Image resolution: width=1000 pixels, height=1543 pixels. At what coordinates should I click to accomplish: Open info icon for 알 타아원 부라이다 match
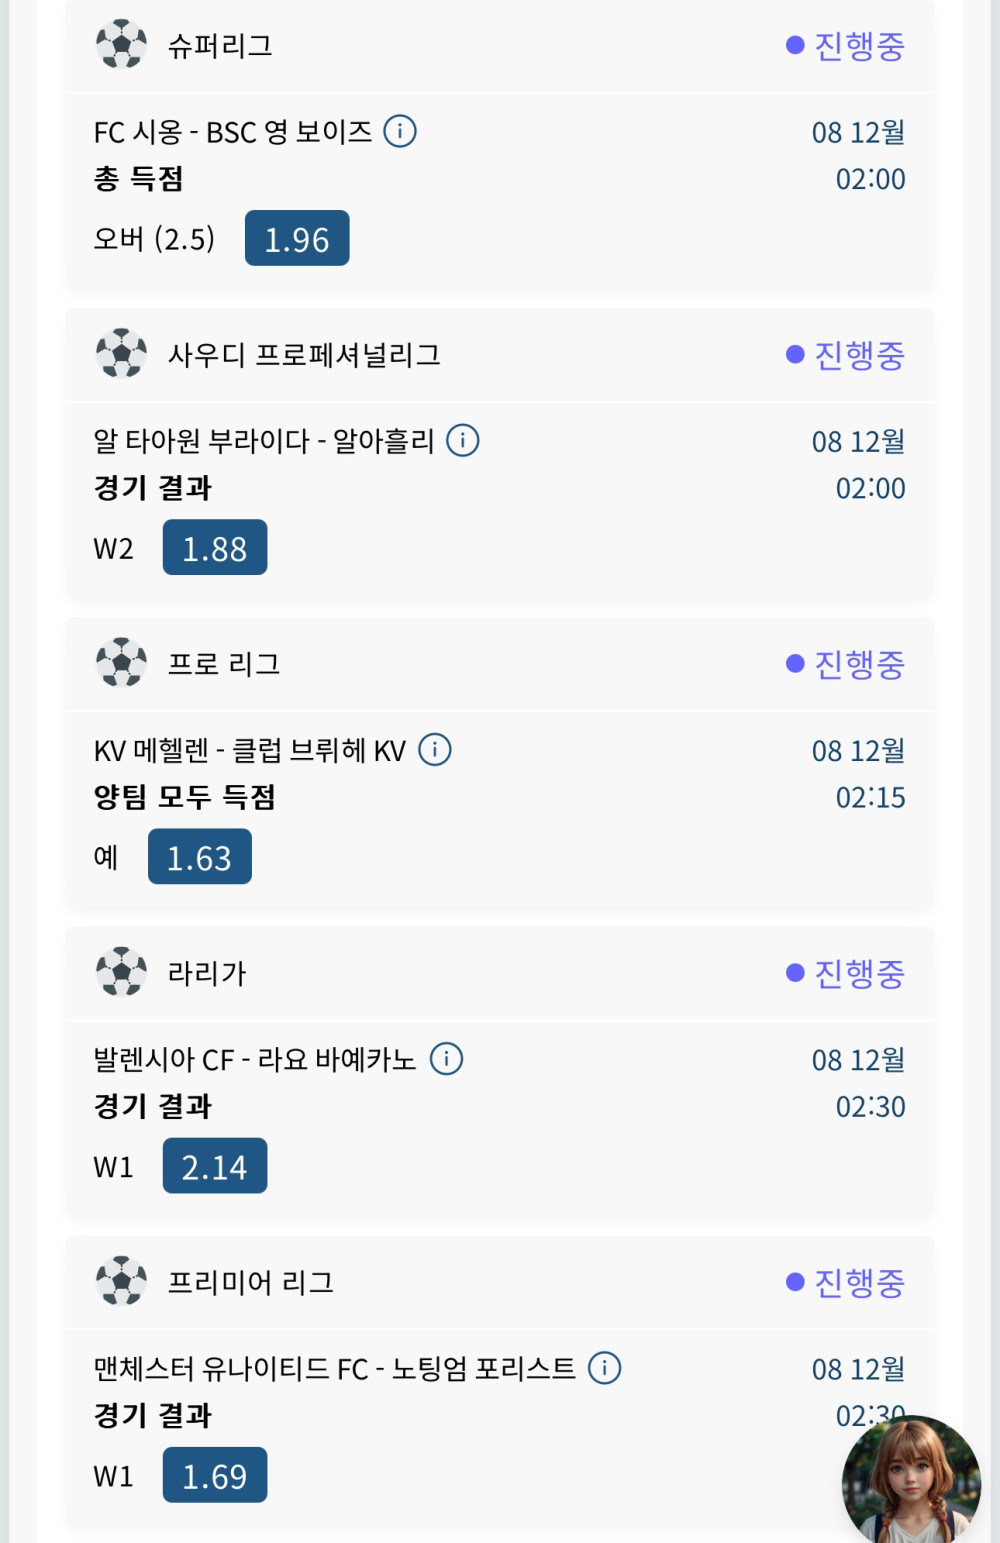tap(462, 440)
